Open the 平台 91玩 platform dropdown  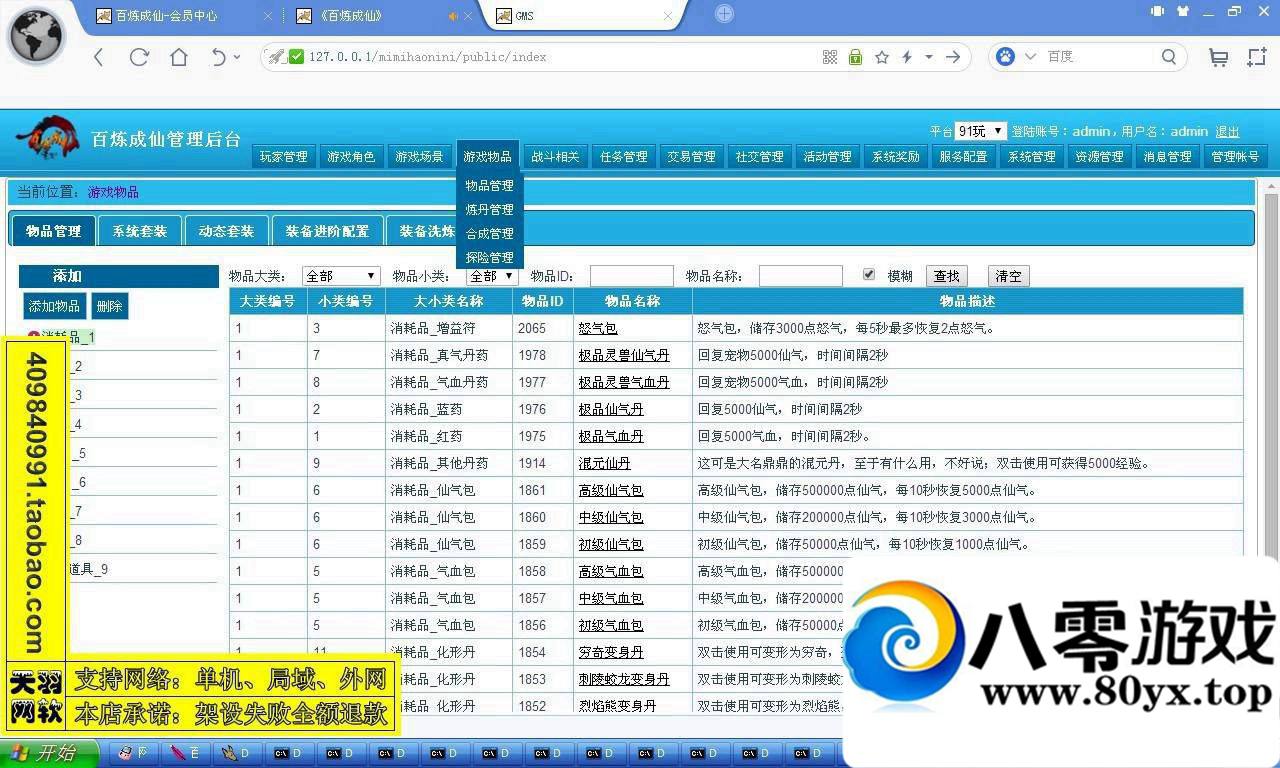pyautogui.click(x=980, y=131)
